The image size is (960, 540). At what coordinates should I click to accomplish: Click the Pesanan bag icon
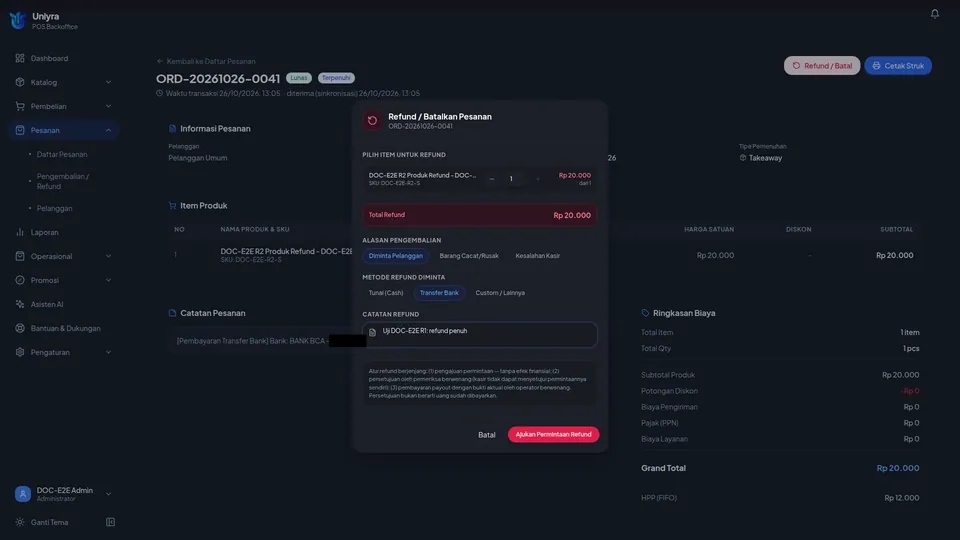pos(20,130)
